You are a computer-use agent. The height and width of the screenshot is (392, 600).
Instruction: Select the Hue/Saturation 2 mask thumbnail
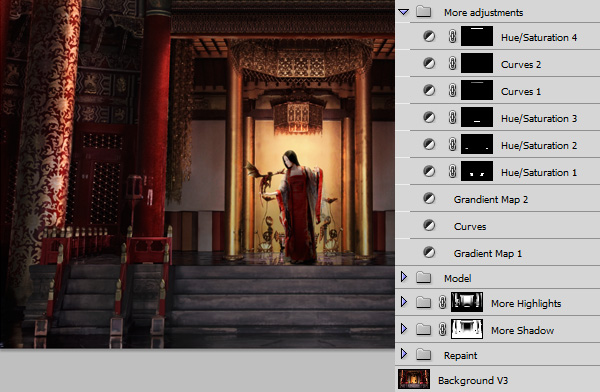click(x=477, y=144)
